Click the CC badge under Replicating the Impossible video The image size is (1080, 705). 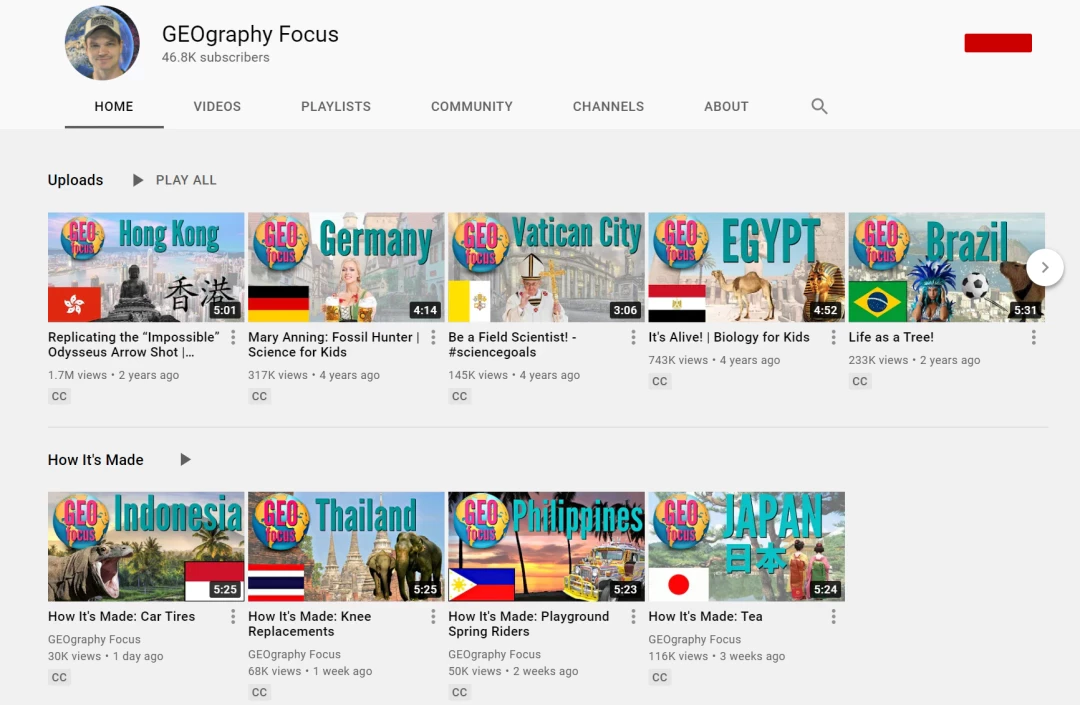coord(59,396)
